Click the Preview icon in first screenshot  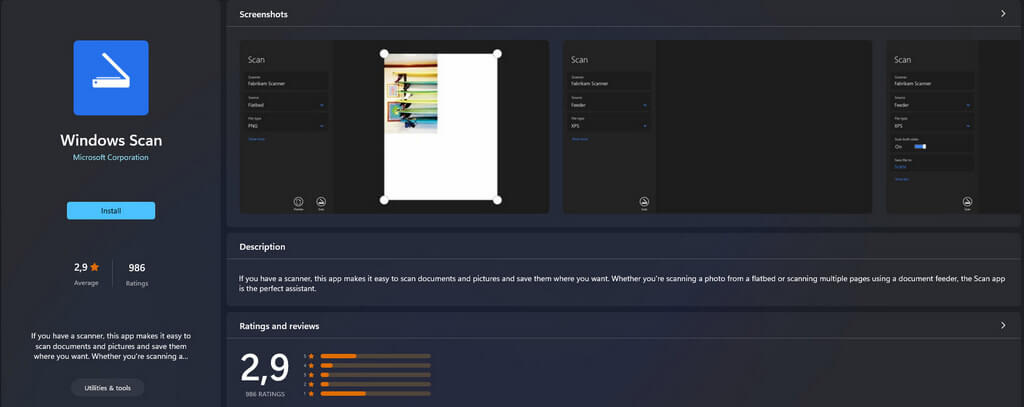(298, 202)
